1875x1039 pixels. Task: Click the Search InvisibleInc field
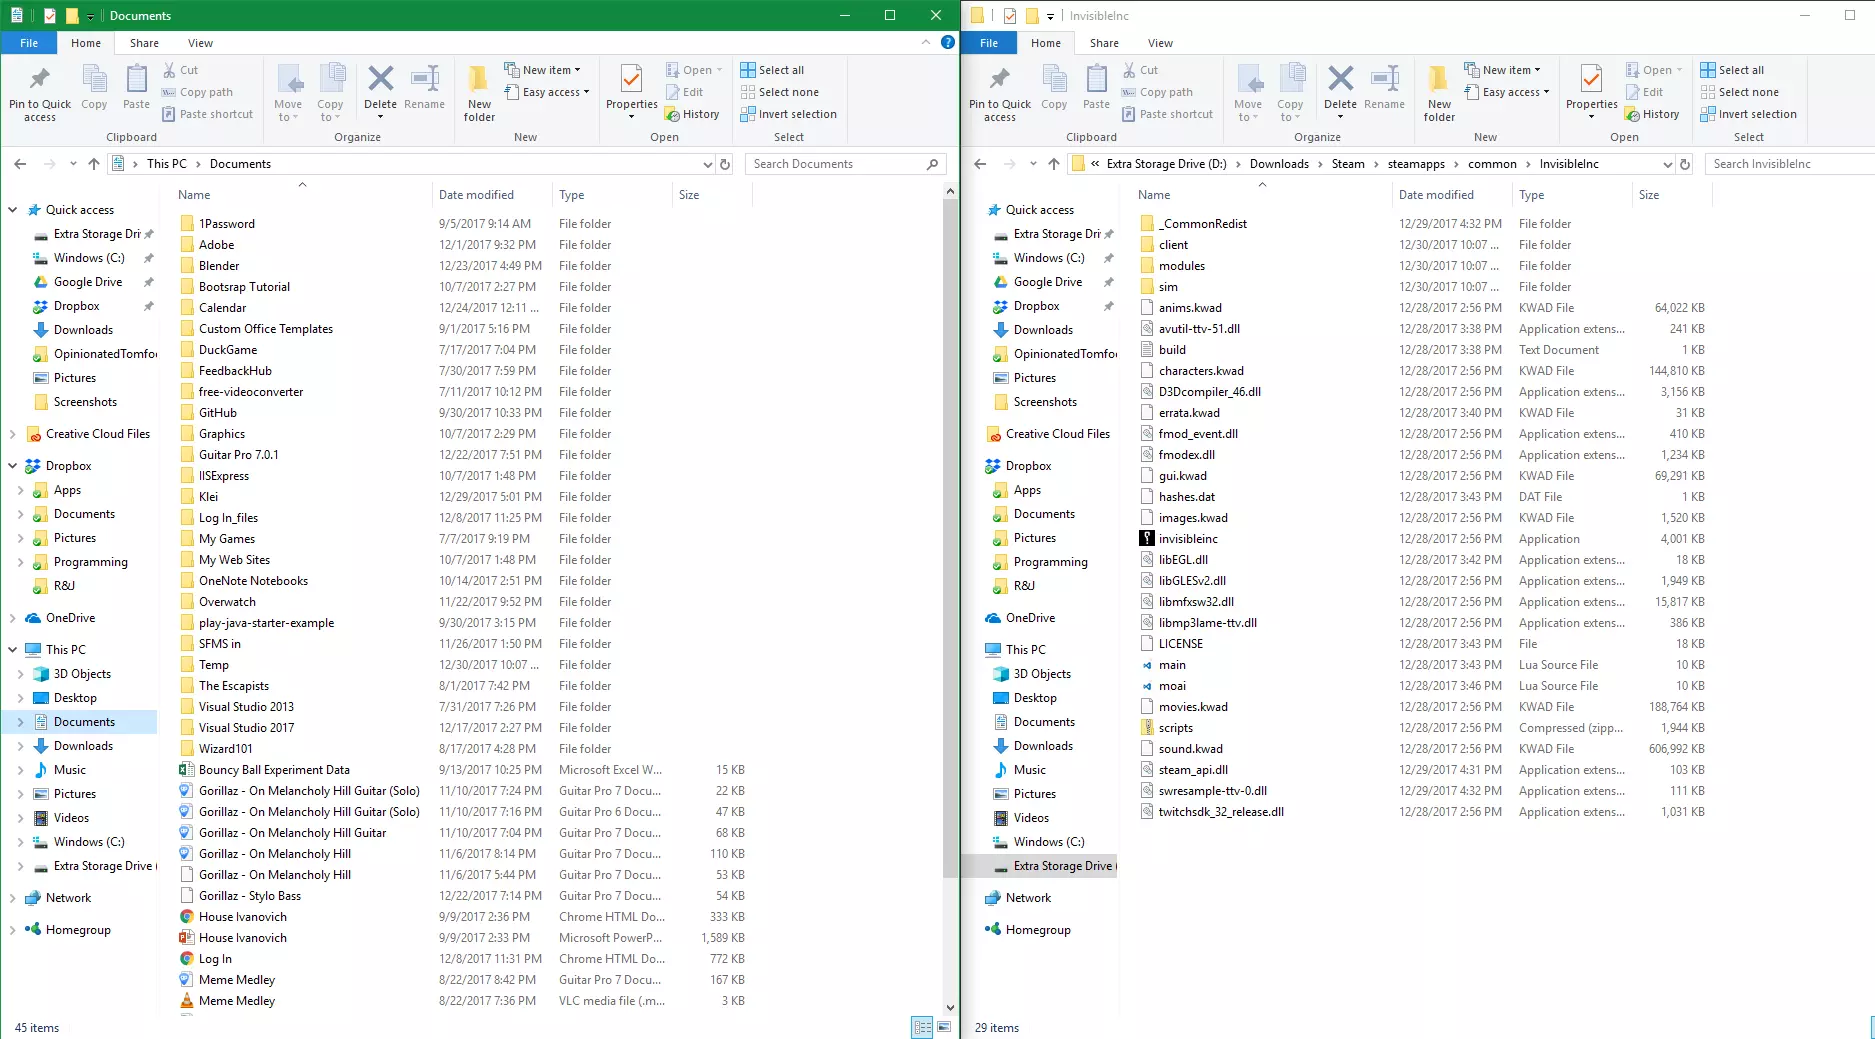pos(1790,164)
